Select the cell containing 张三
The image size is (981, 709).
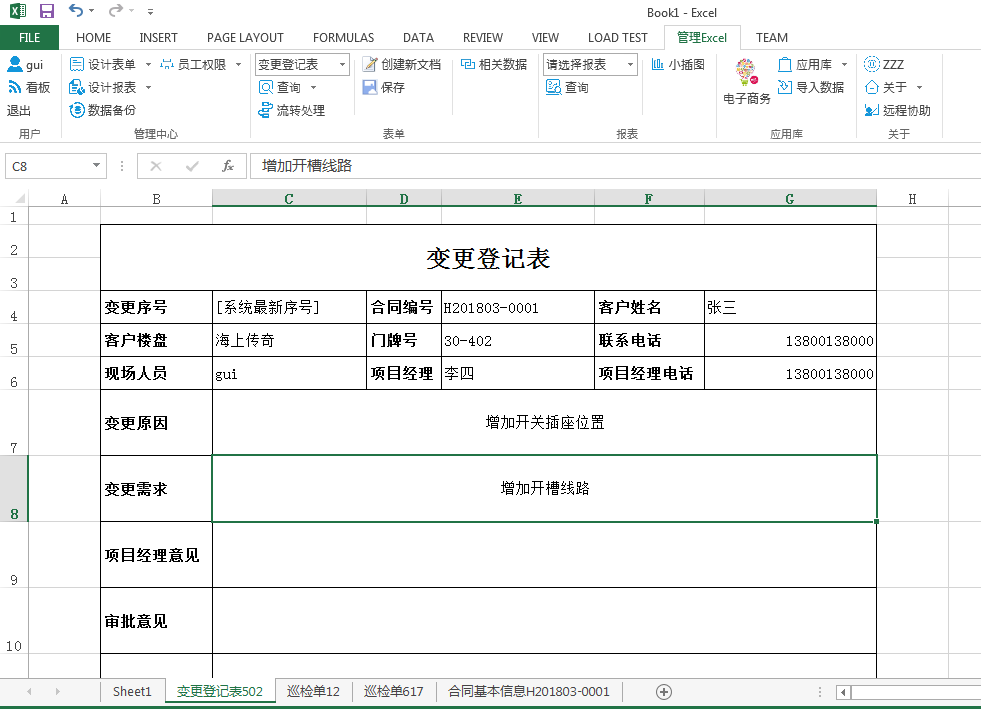(790, 307)
